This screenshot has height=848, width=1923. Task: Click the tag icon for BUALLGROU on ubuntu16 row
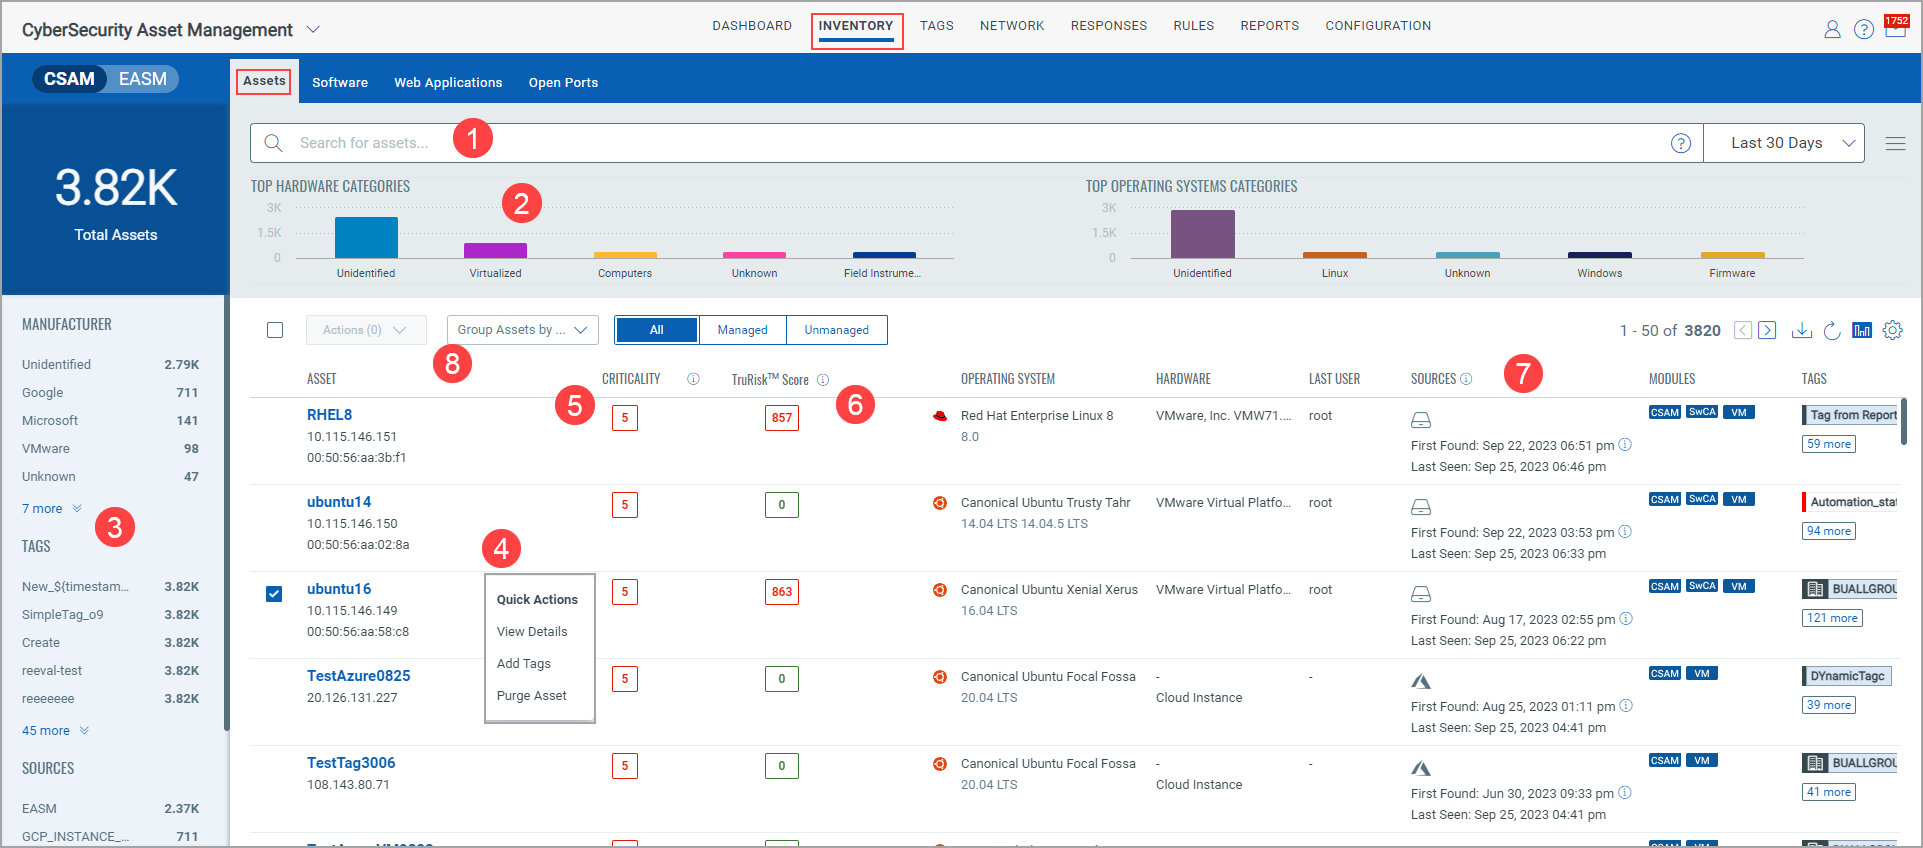click(1815, 589)
